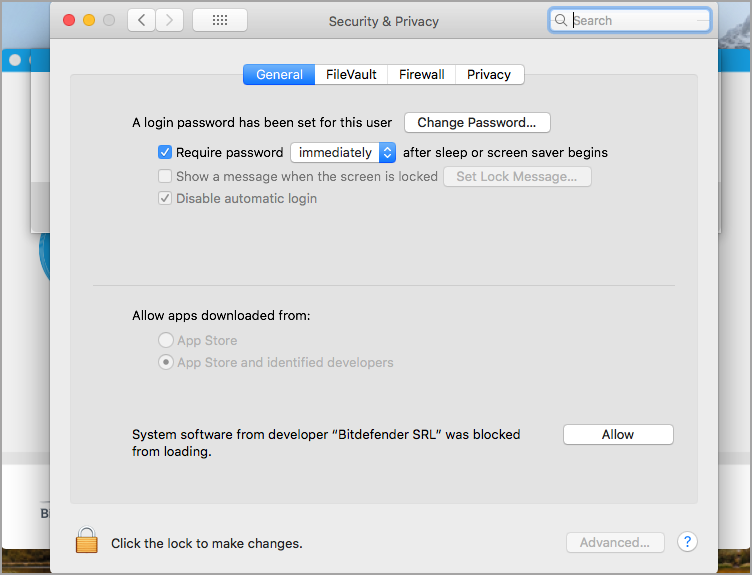Screen dimensions: 752x575
Task: Minimize window with the yellow button
Action: pos(89,20)
